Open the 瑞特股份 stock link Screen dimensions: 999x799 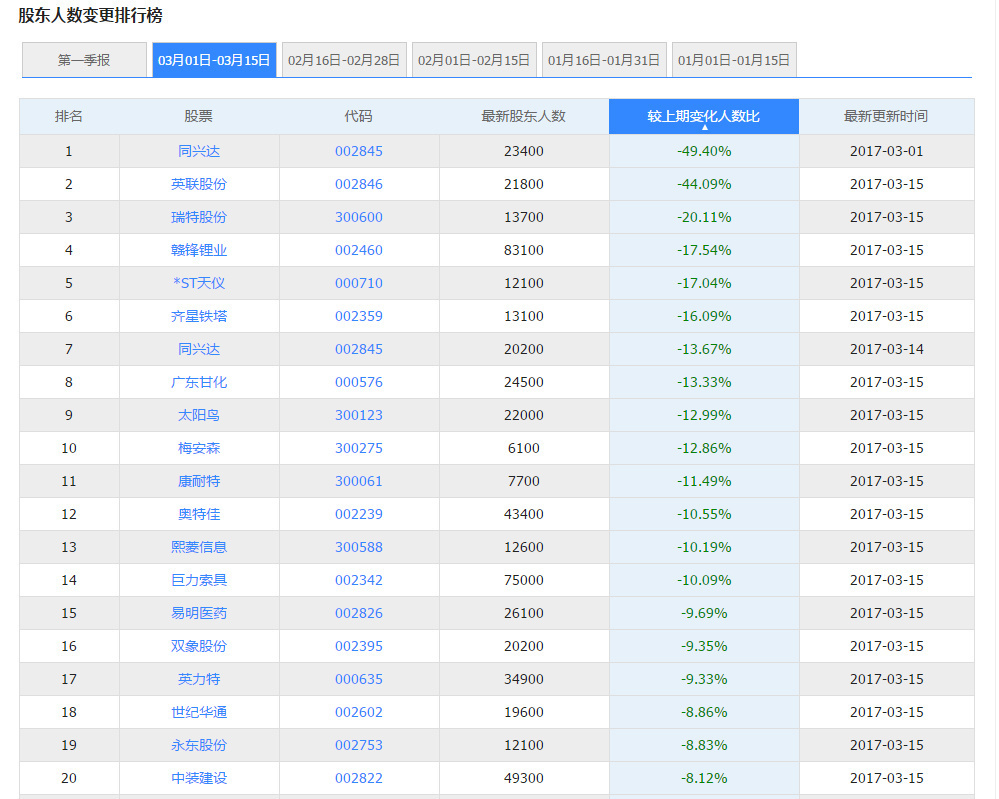[199, 217]
